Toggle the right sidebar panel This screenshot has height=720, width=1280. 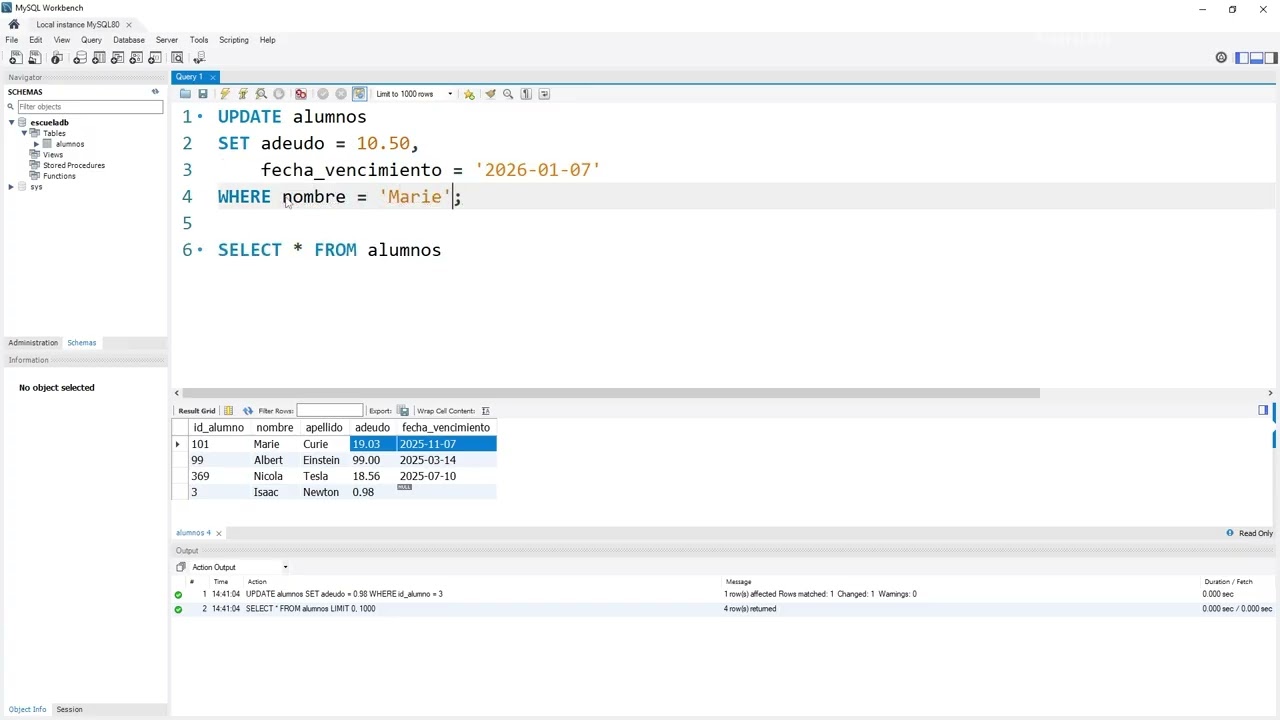1270,58
